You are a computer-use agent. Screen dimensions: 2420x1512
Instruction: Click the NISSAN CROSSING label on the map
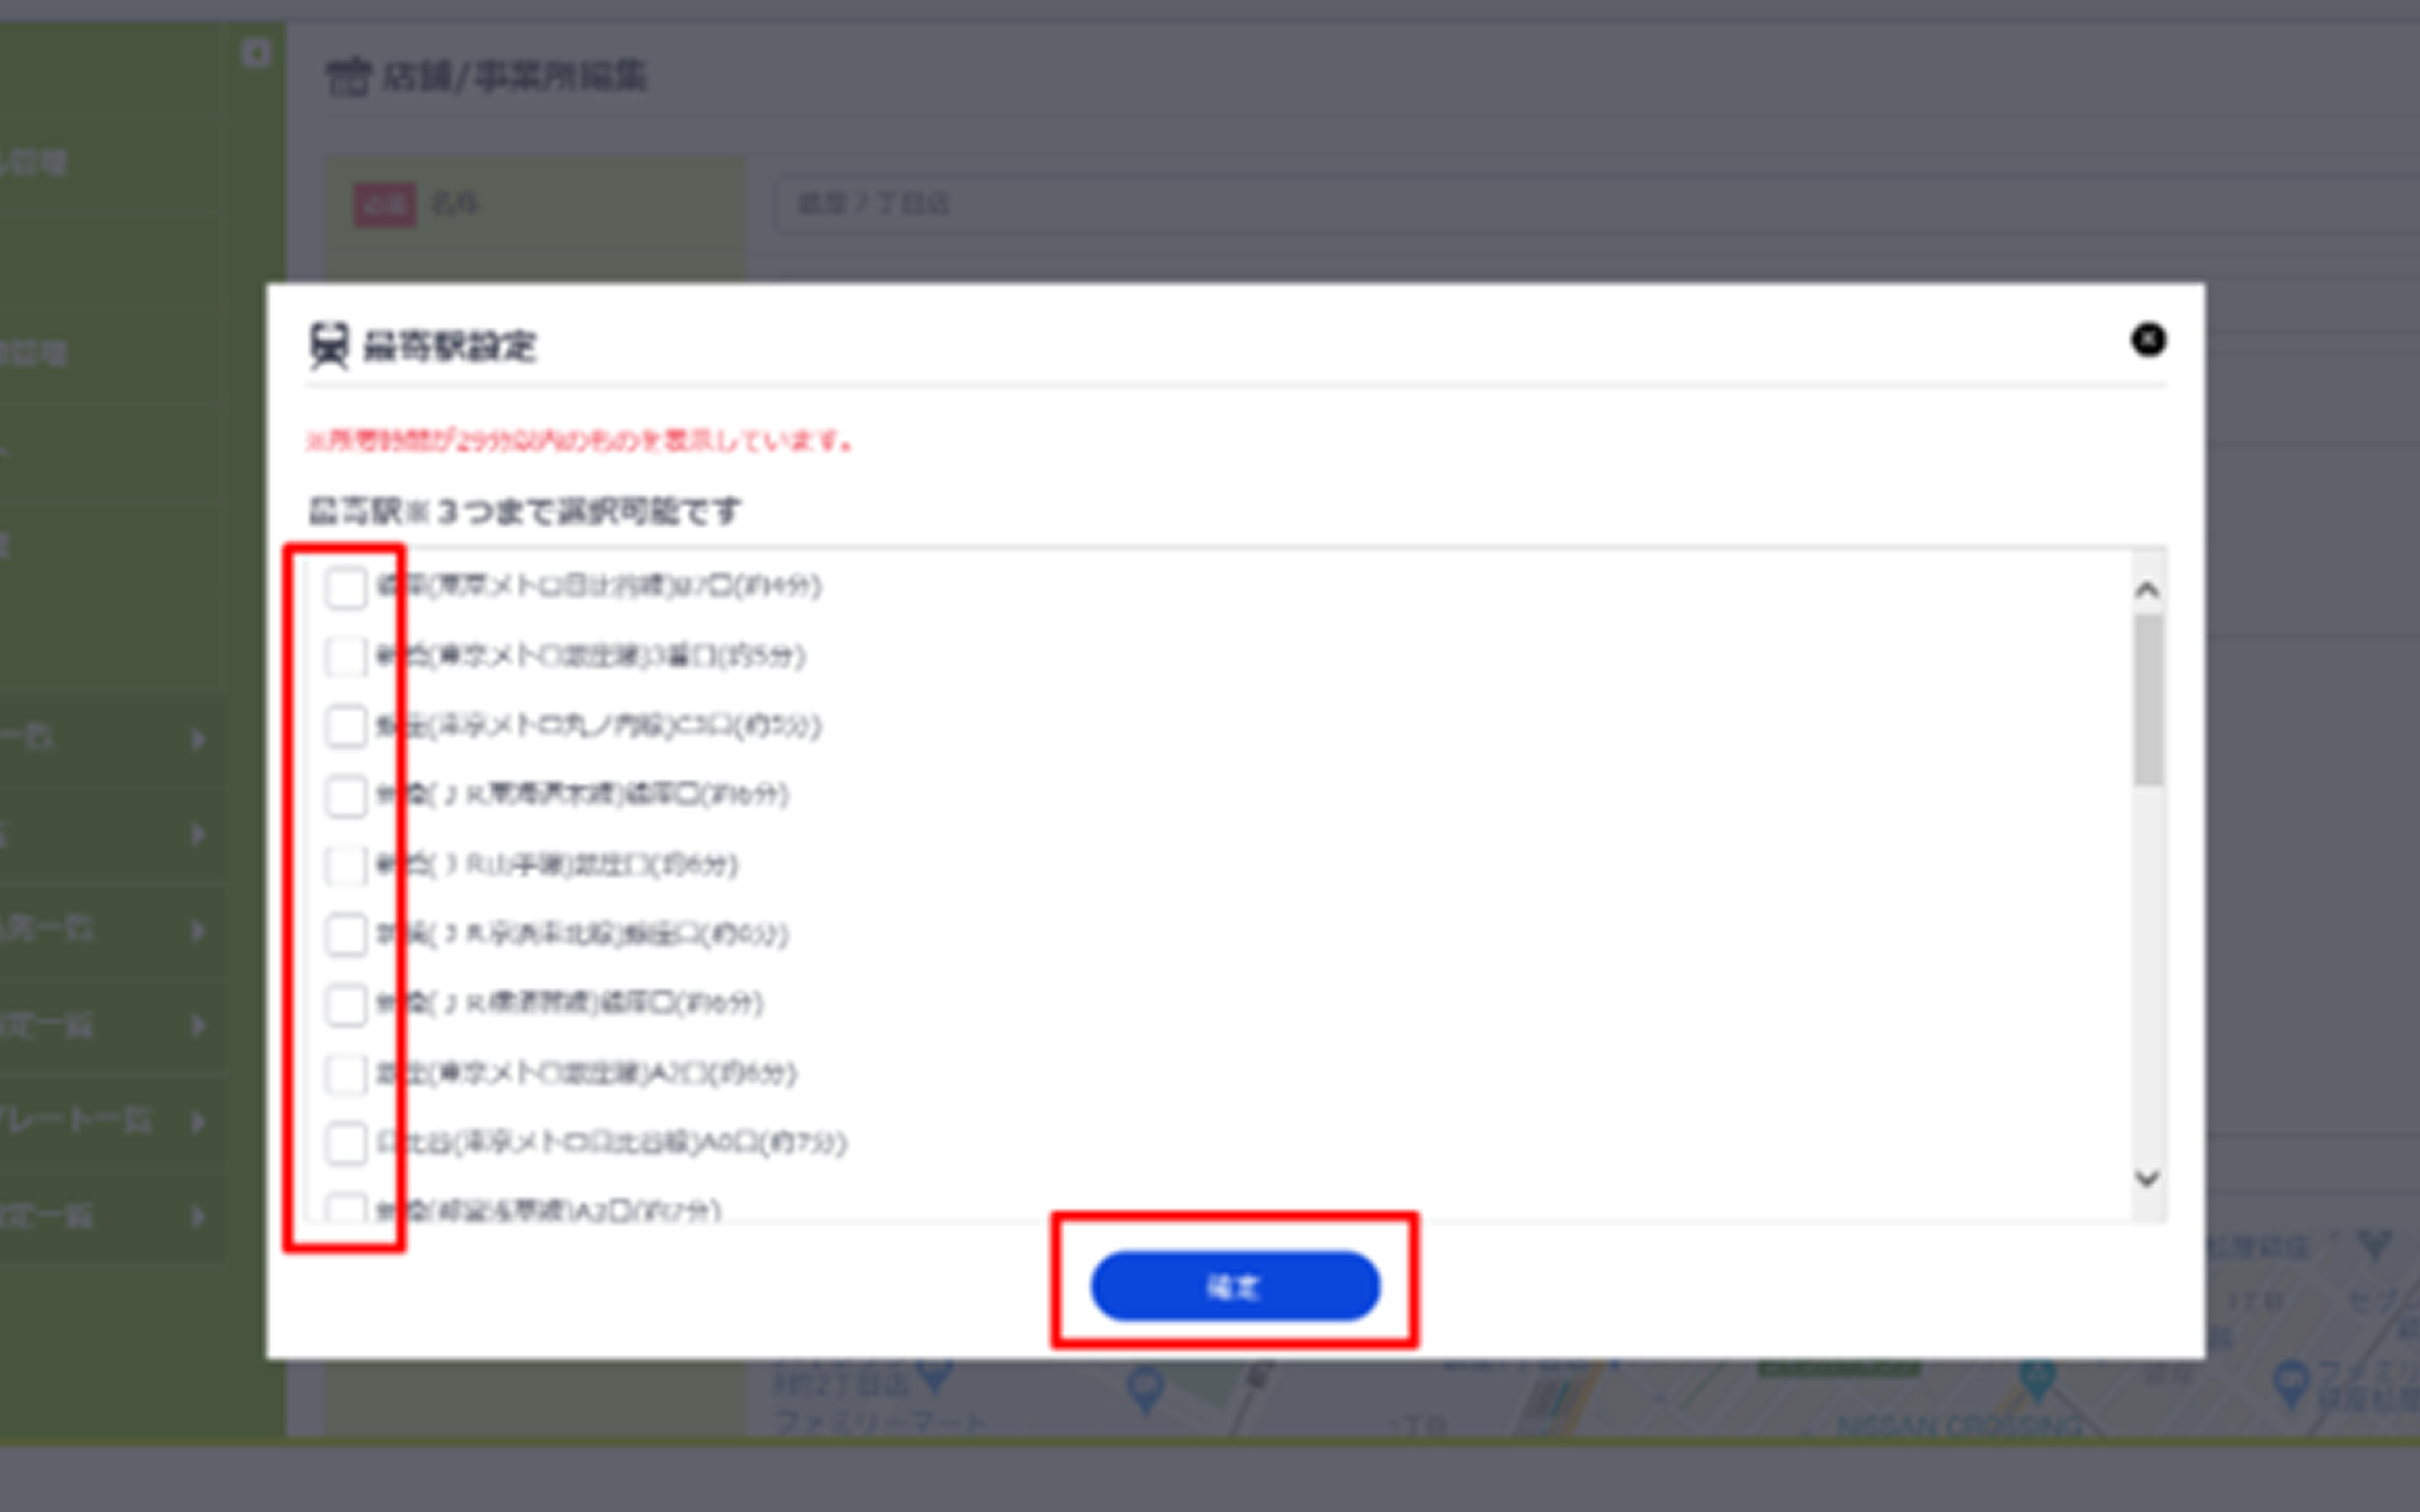coord(1958,1426)
